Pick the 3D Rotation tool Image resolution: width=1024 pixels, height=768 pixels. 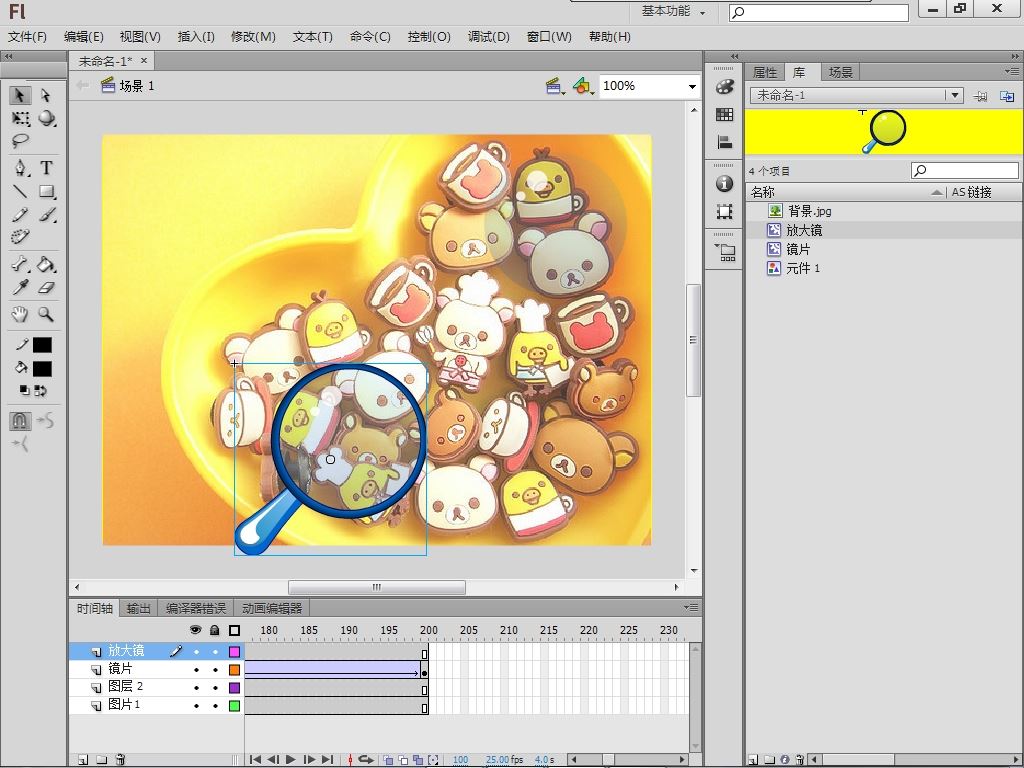point(46,118)
